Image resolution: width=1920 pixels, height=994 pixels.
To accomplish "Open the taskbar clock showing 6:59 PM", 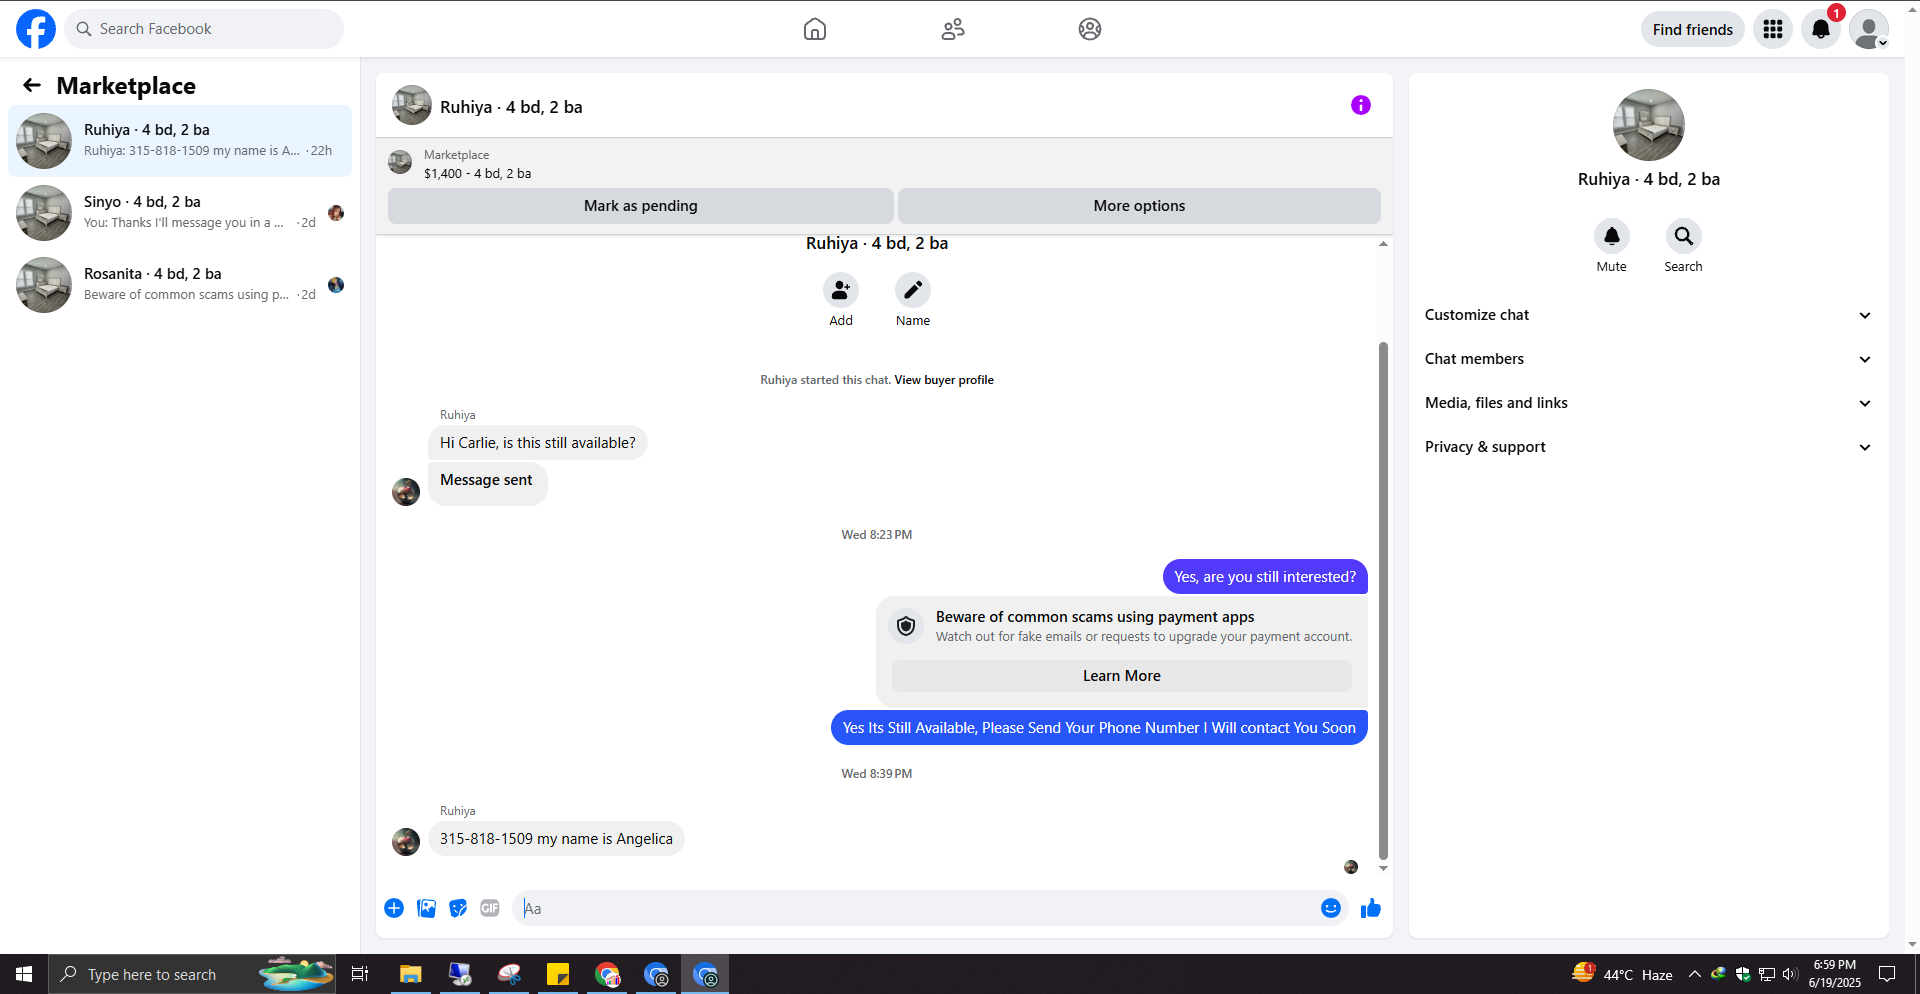I will tap(1835, 974).
